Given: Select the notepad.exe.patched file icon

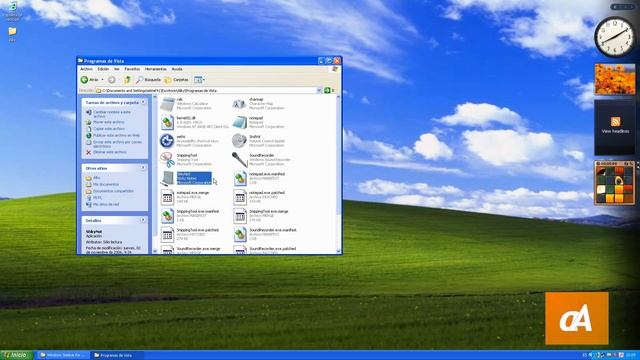Looking at the screenshot, I should coord(240,197).
